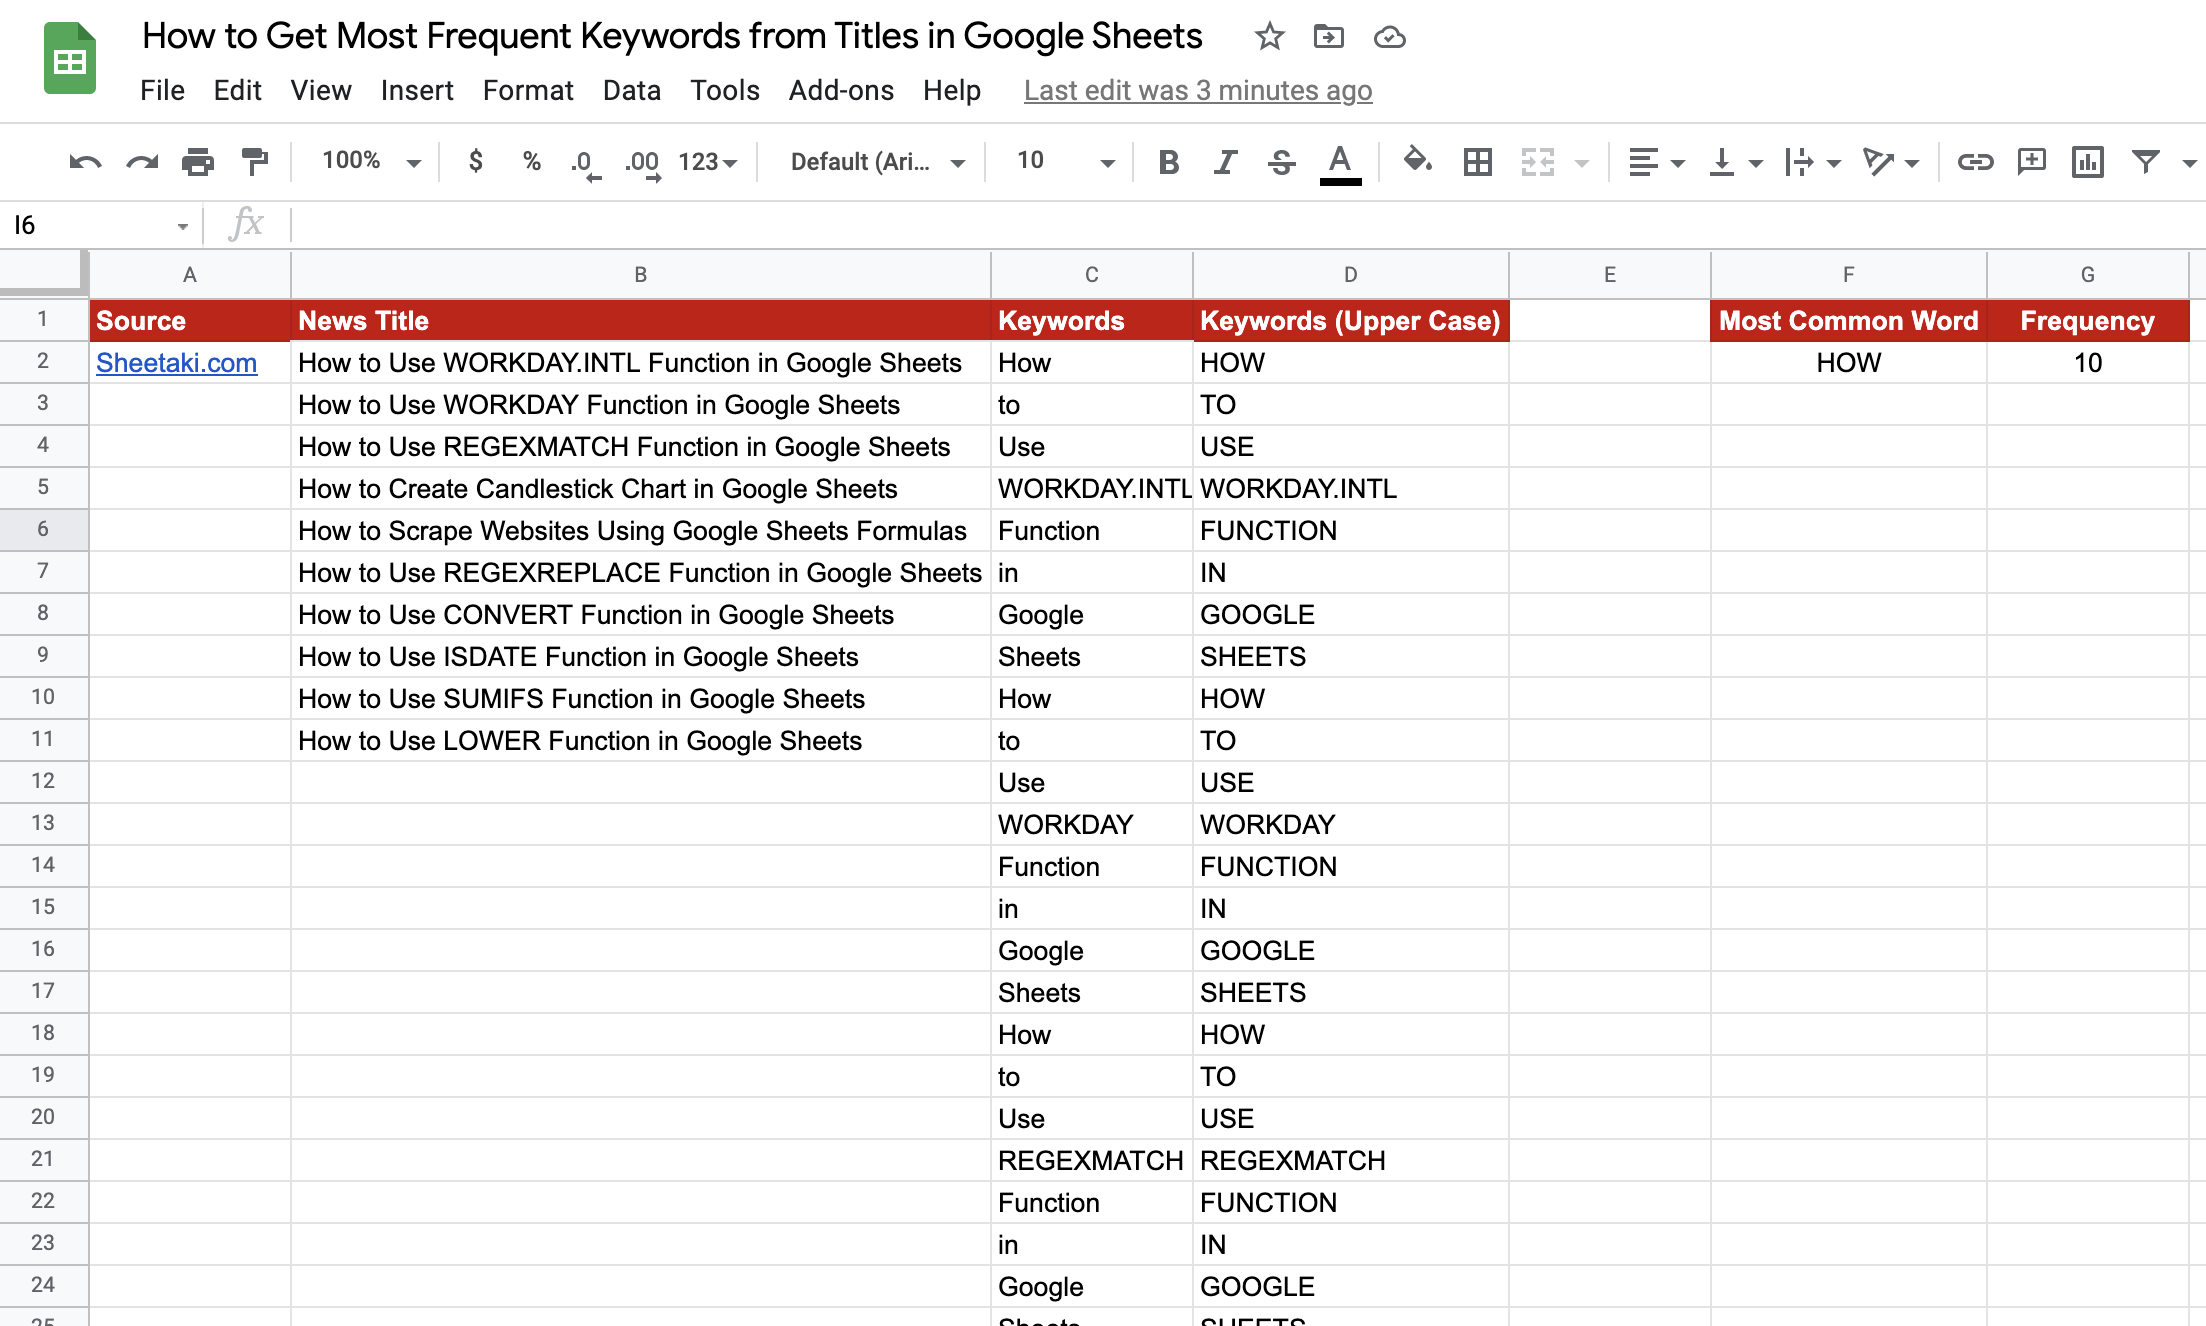Toggle Strikethrough formatting

point(1281,162)
